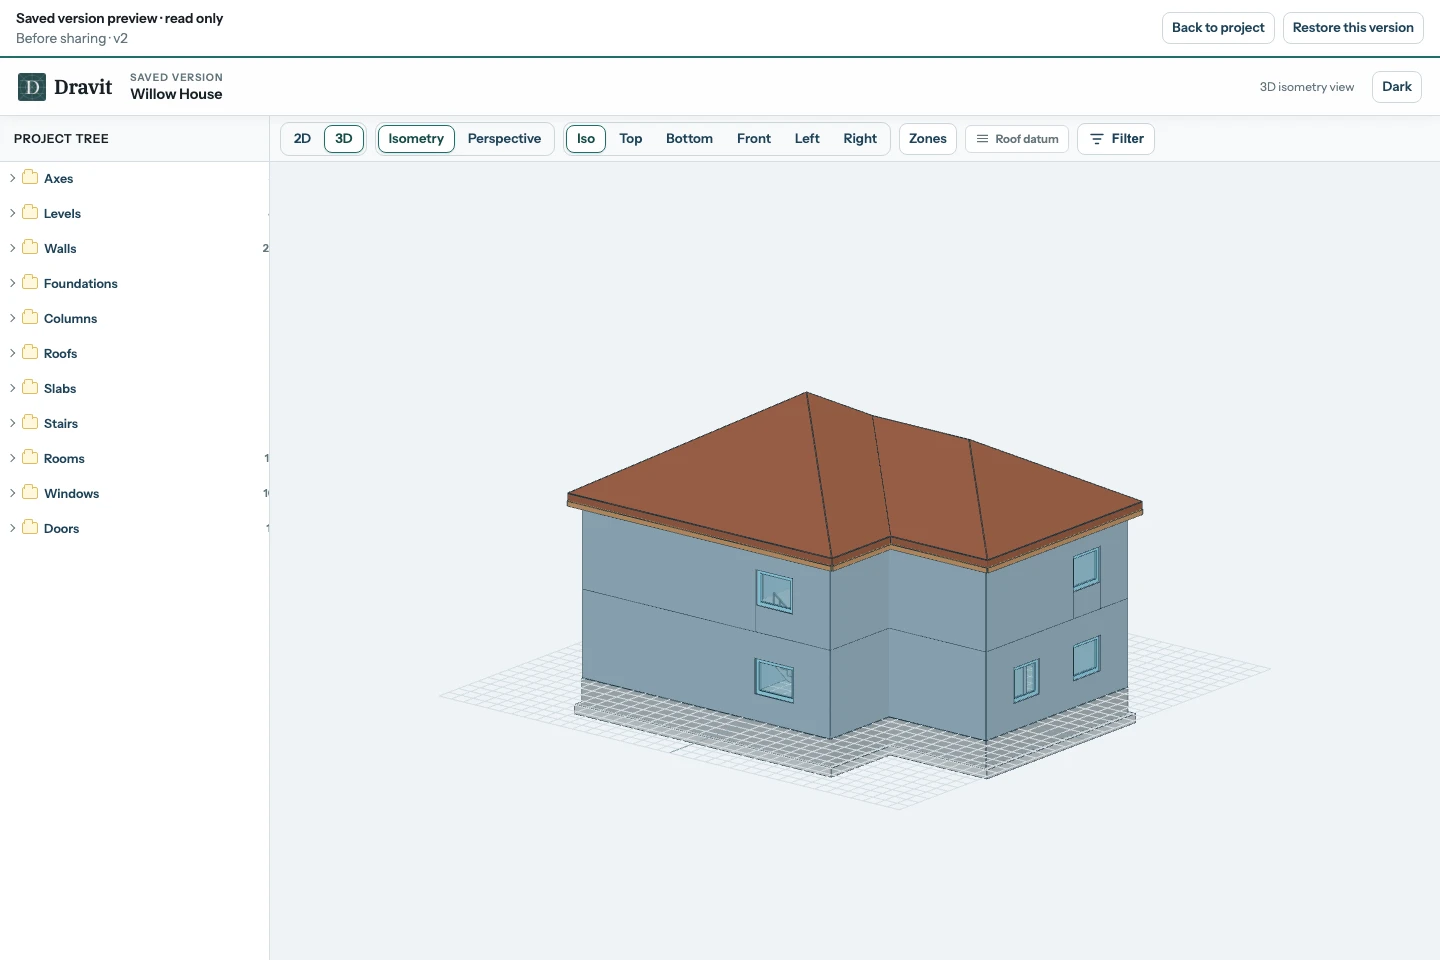Expand the Foundations tree node
1440x960 pixels.
click(x=12, y=283)
